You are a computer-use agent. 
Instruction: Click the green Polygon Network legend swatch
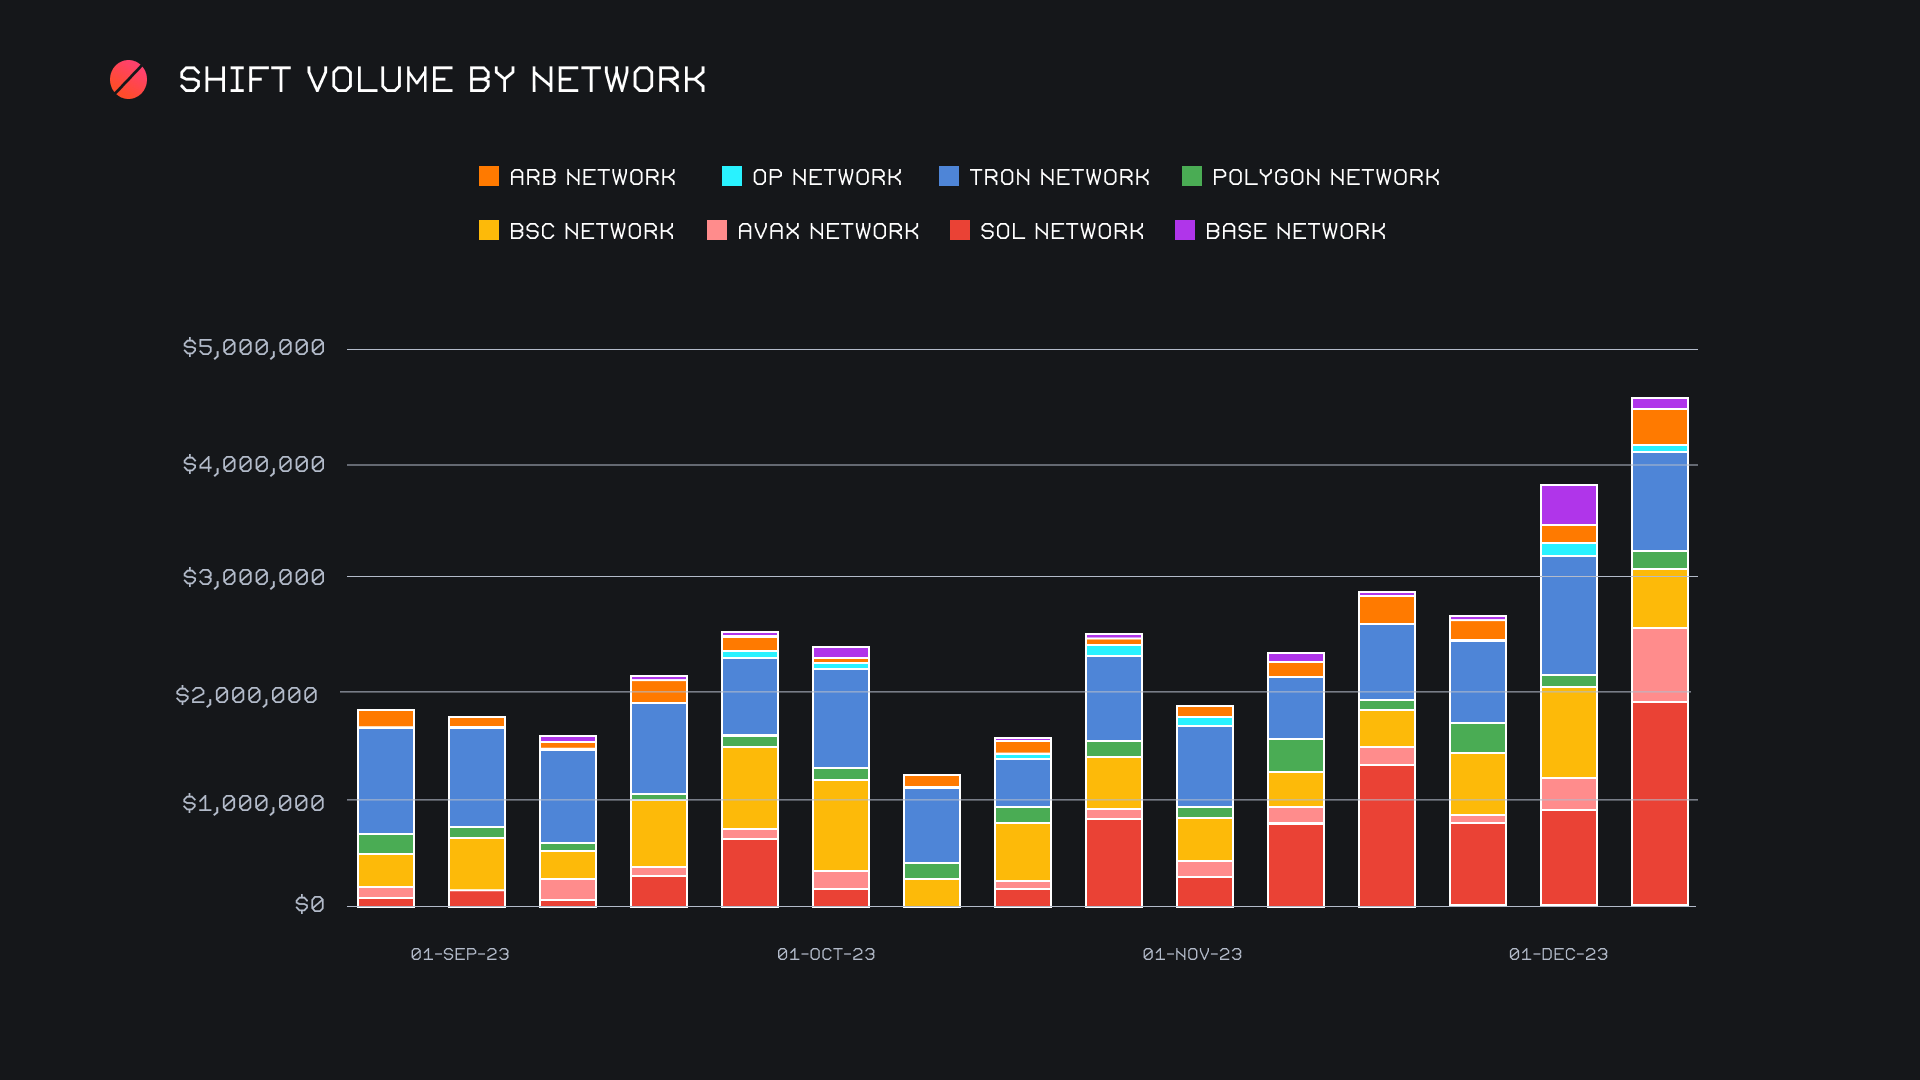click(x=1191, y=177)
